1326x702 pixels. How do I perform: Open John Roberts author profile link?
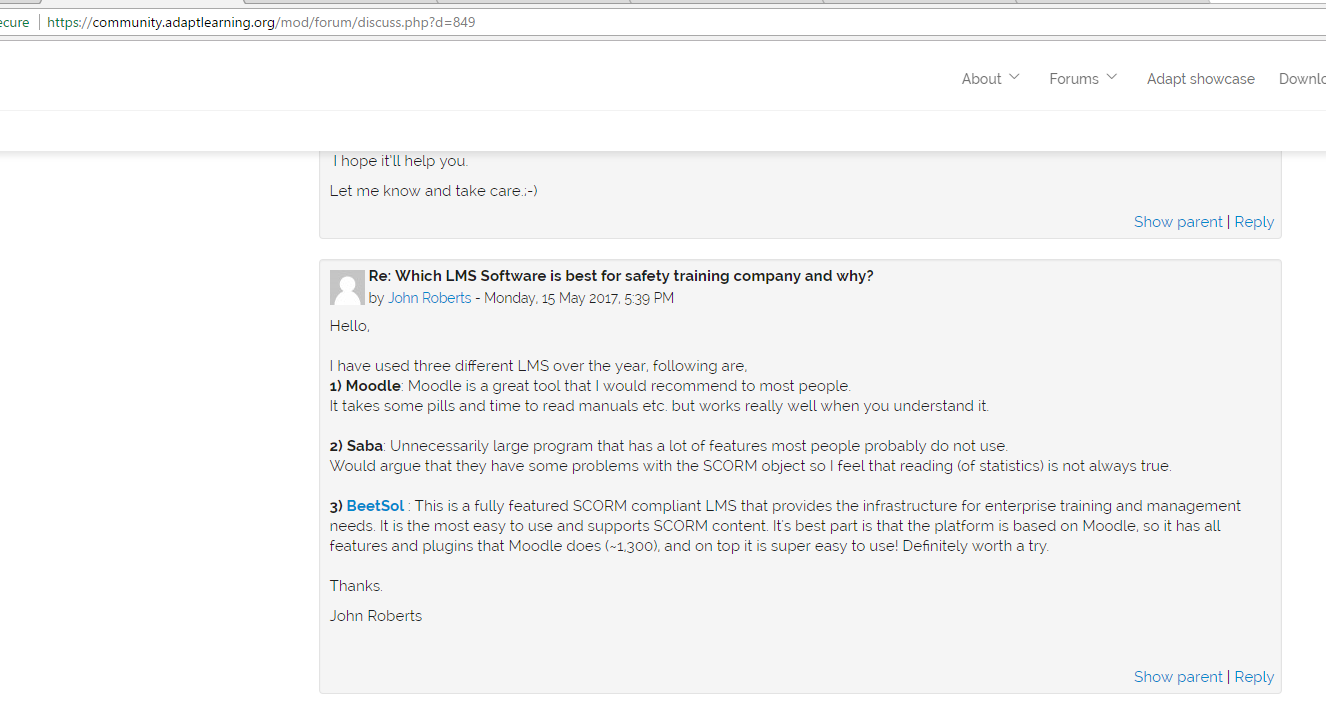coord(429,298)
